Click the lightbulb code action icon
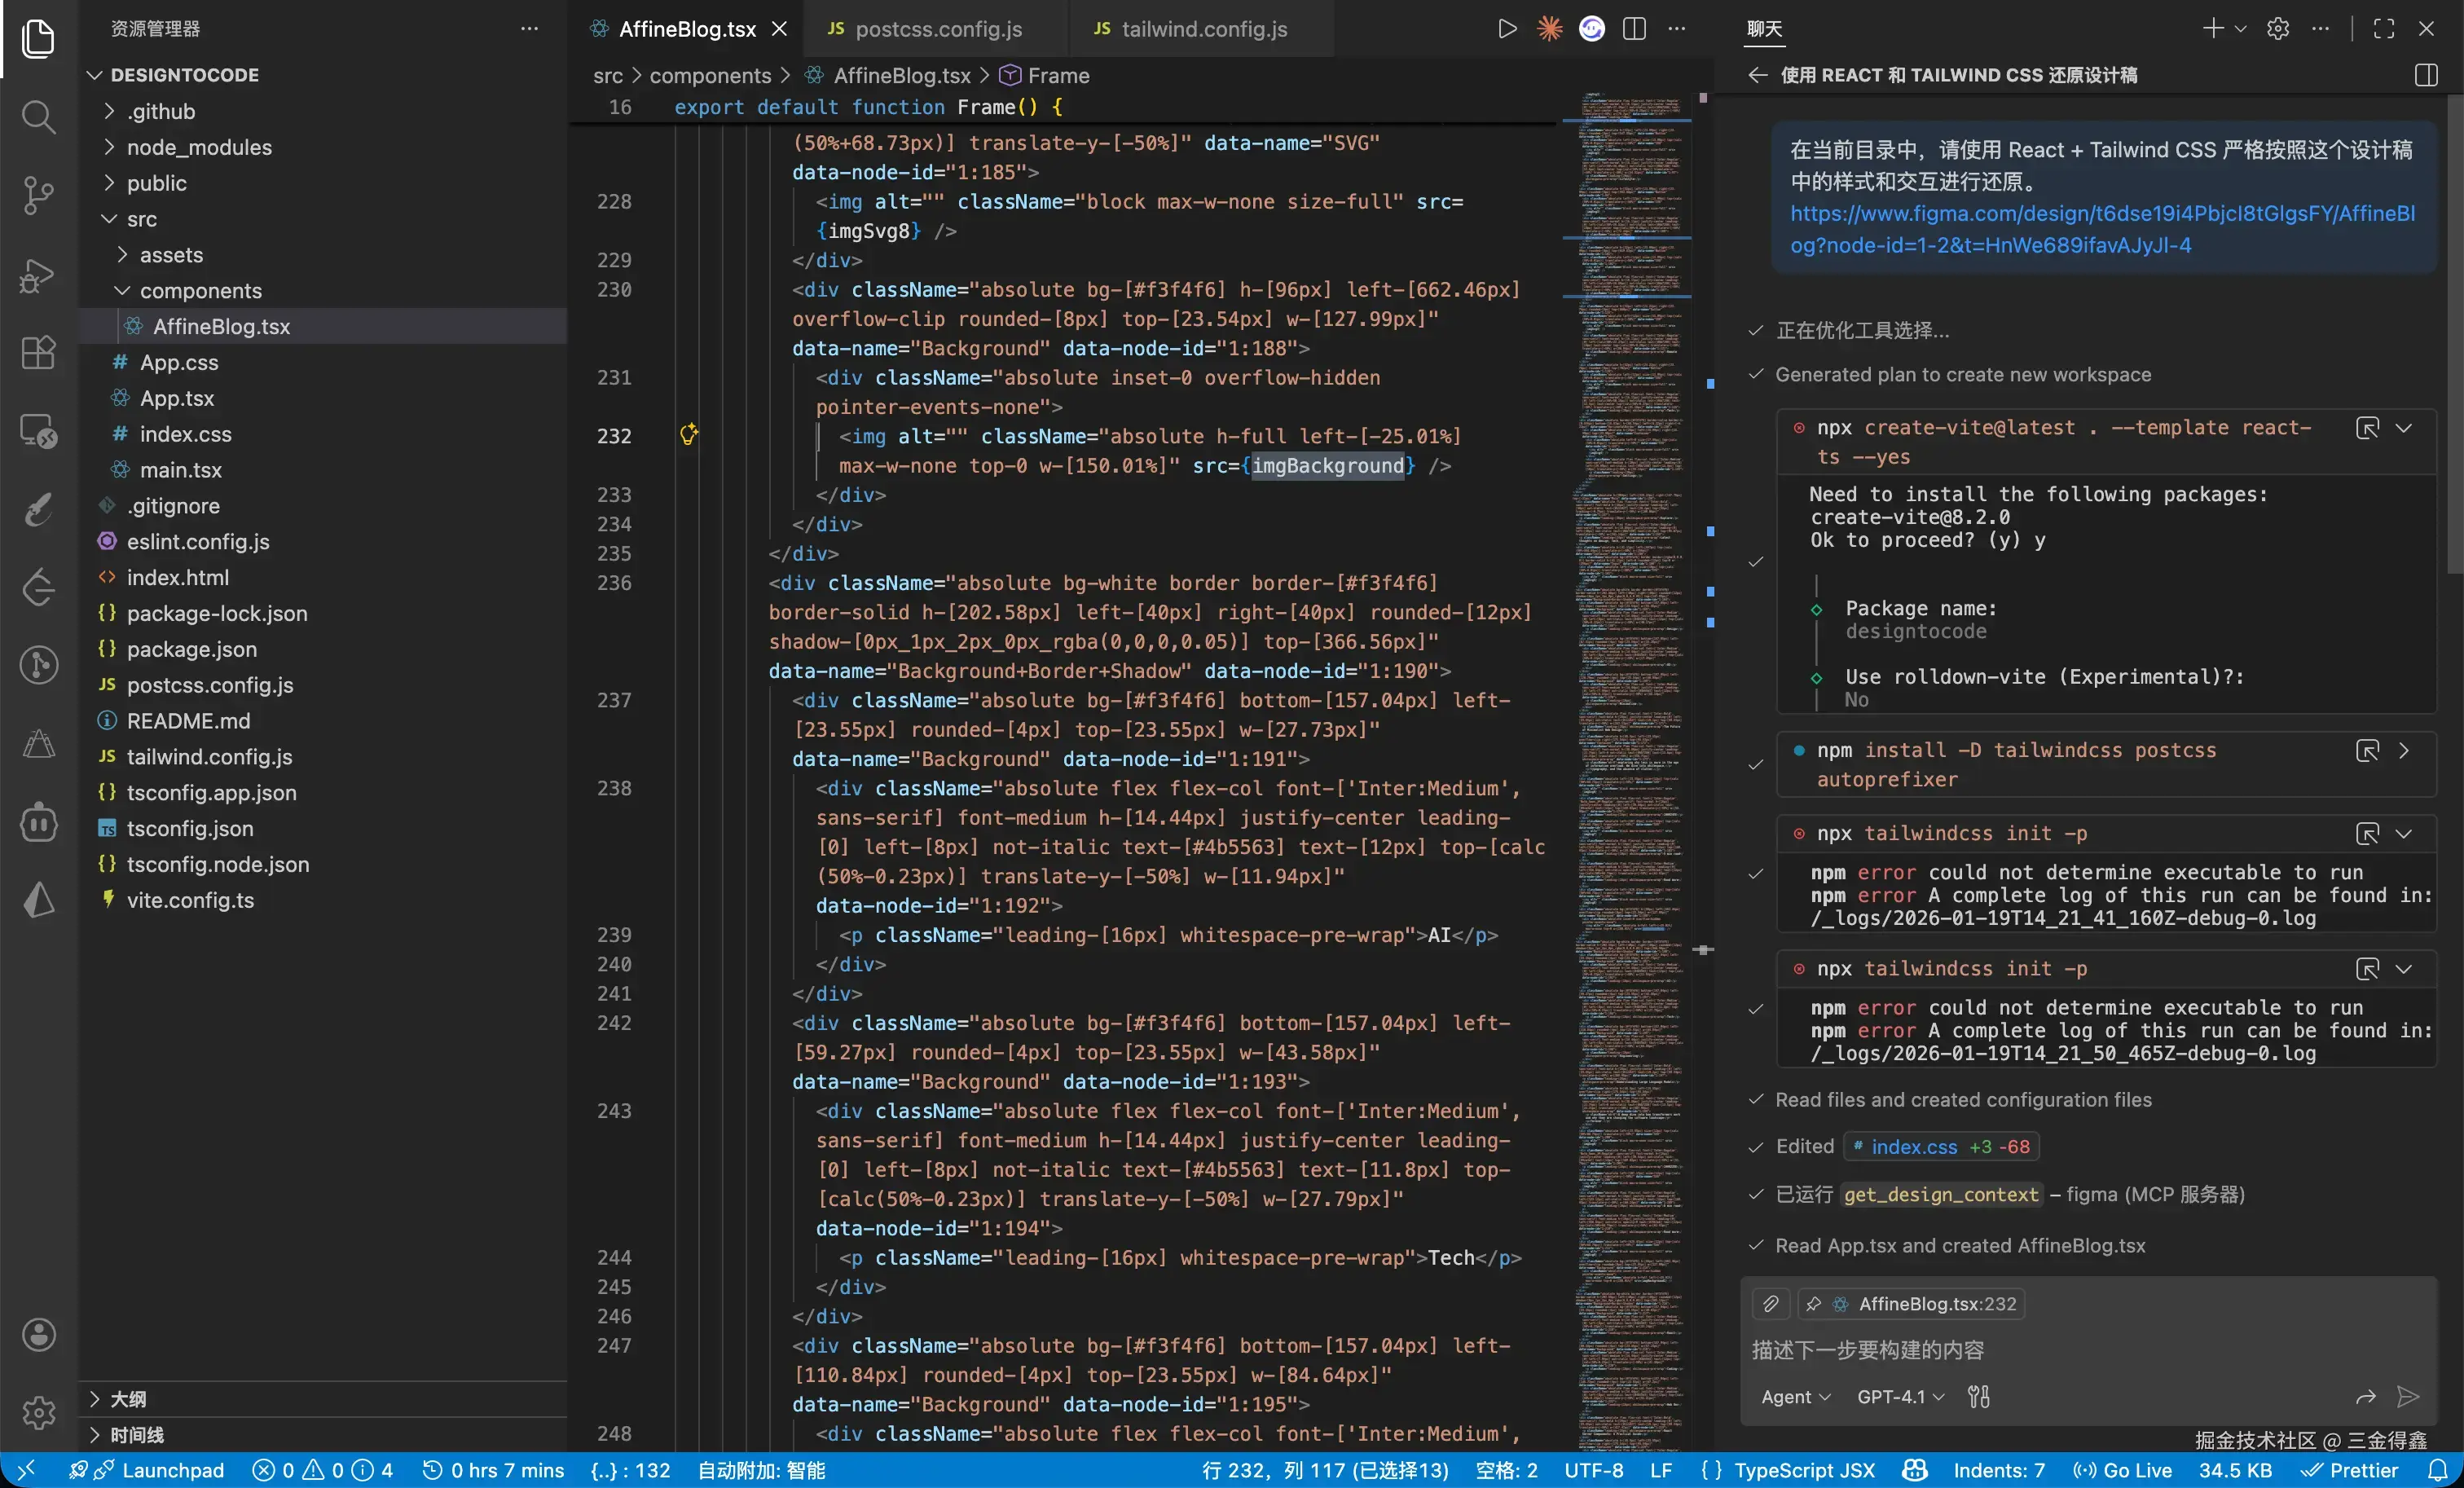2464x1488 pixels. [688, 435]
